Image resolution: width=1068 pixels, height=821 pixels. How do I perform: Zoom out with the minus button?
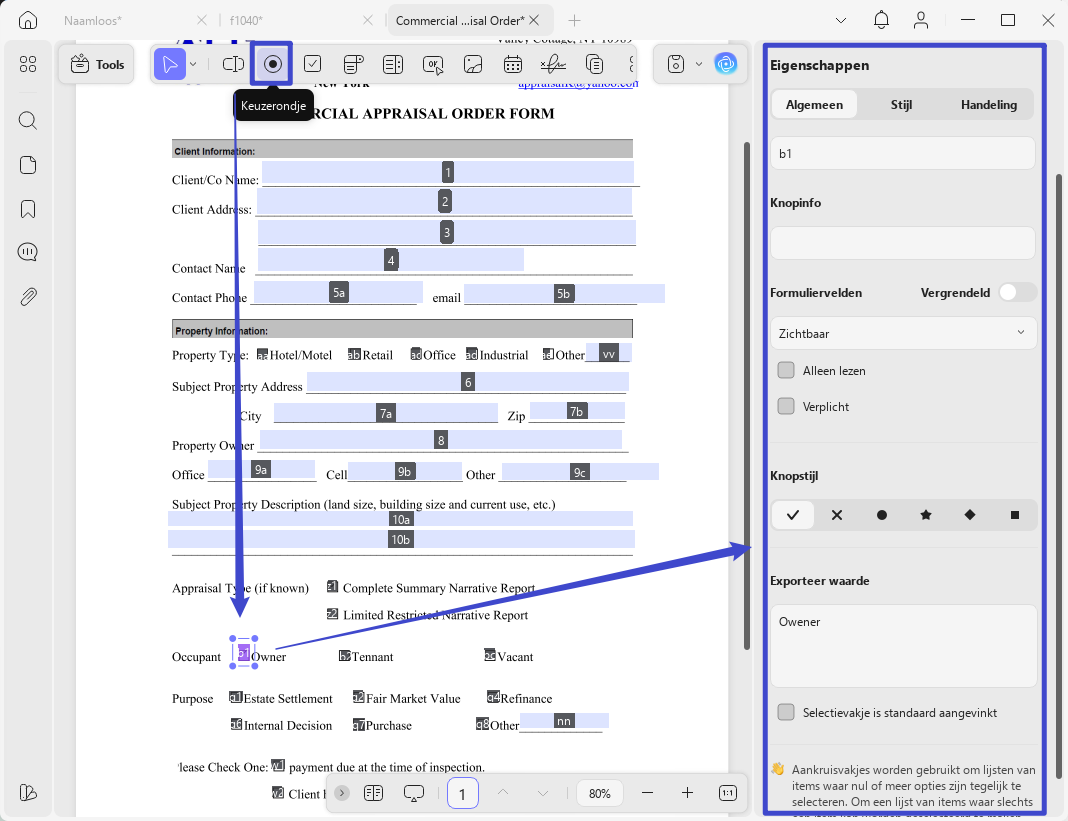[x=647, y=793]
